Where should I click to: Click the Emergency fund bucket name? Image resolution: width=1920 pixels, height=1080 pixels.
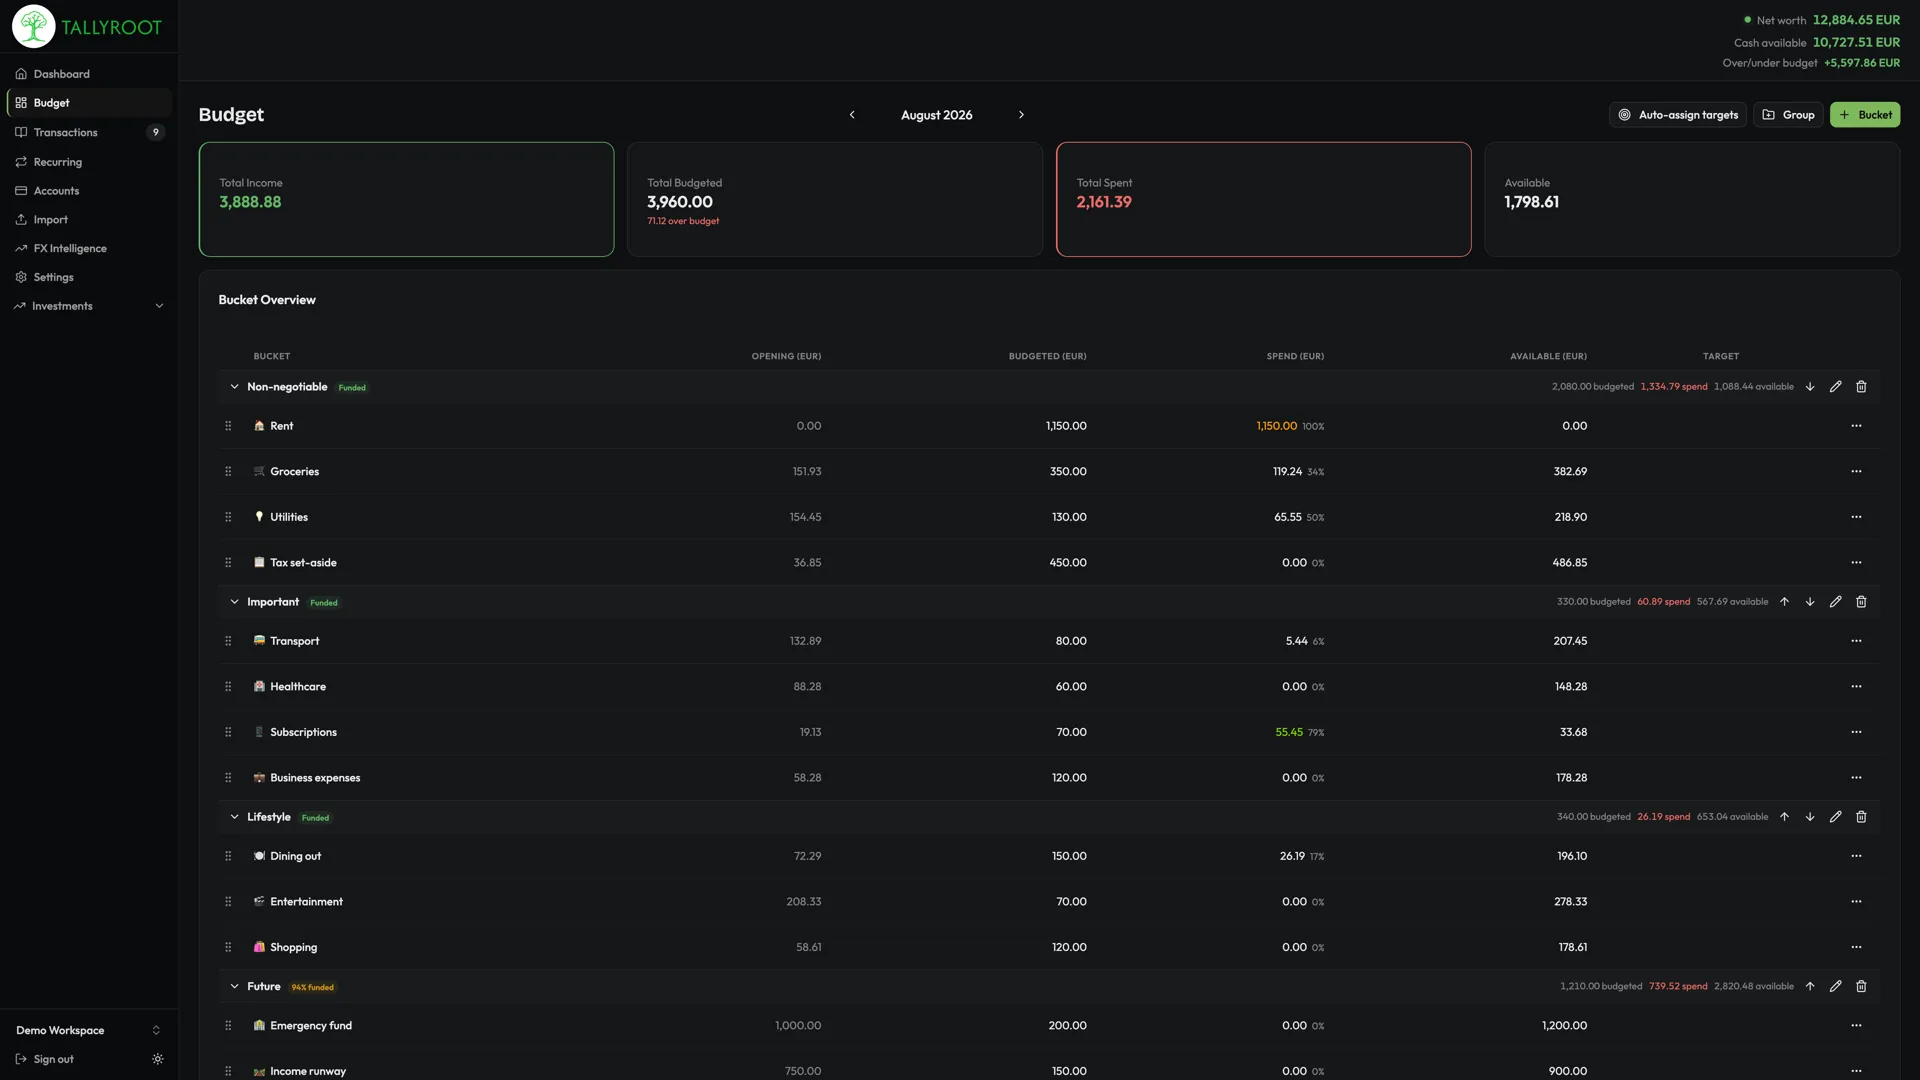[x=311, y=1026]
